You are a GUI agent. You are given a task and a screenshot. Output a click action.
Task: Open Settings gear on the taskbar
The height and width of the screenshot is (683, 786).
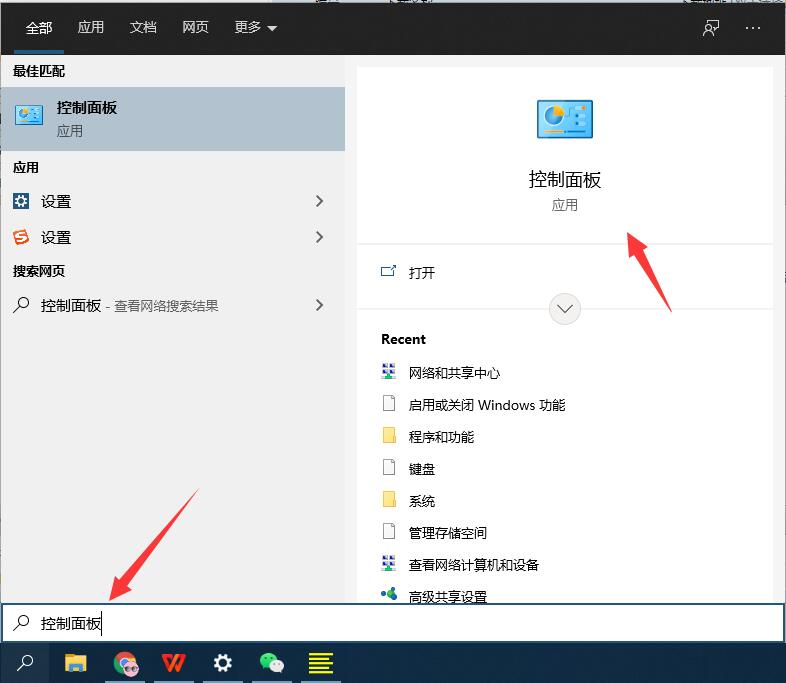pos(223,663)
